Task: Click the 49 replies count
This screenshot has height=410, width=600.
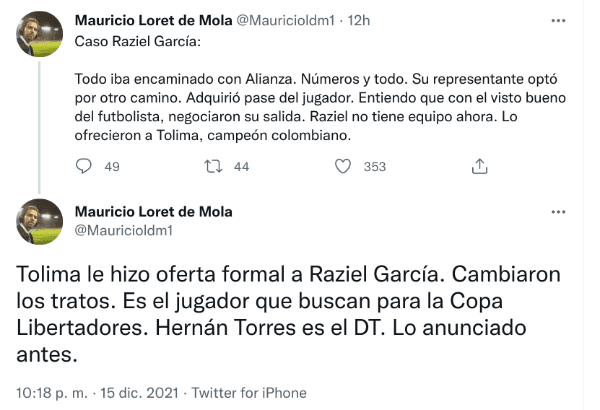Action: pos(111,167)
